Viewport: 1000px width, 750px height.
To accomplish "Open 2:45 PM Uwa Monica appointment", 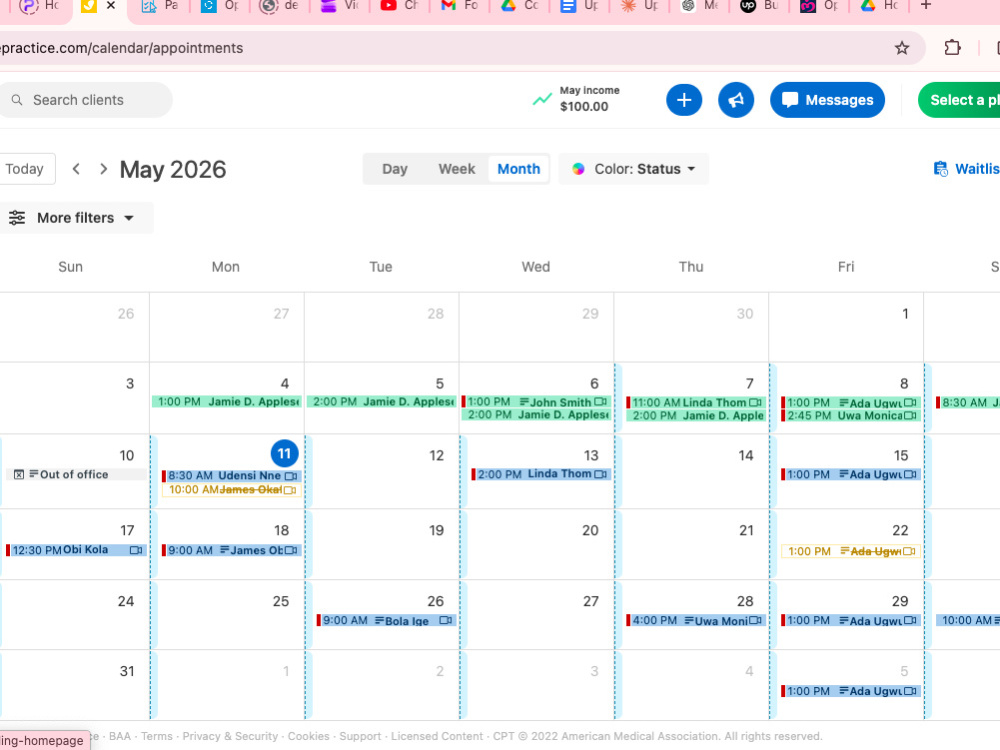I will [851, 416].
